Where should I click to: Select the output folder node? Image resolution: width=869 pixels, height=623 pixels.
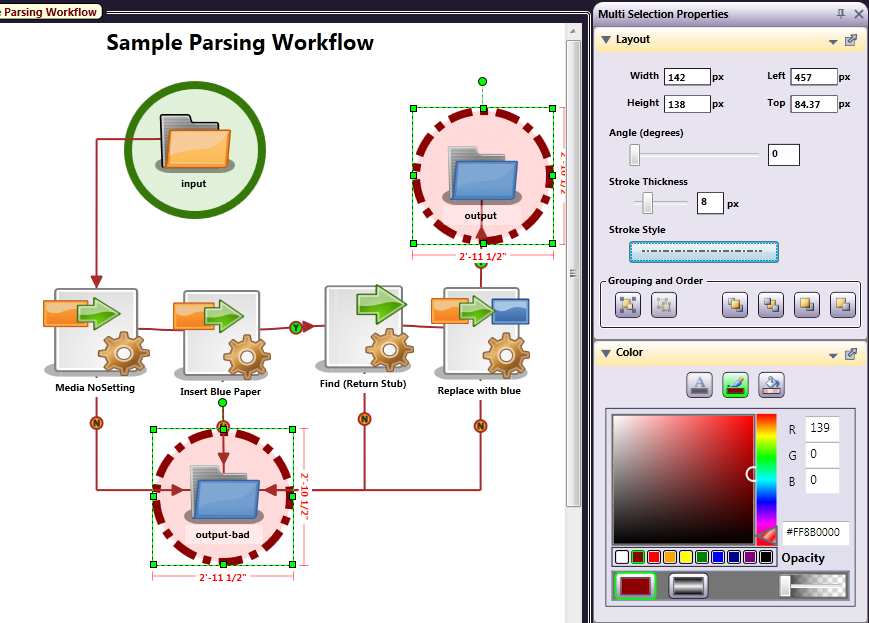click(x=483, y=176)
